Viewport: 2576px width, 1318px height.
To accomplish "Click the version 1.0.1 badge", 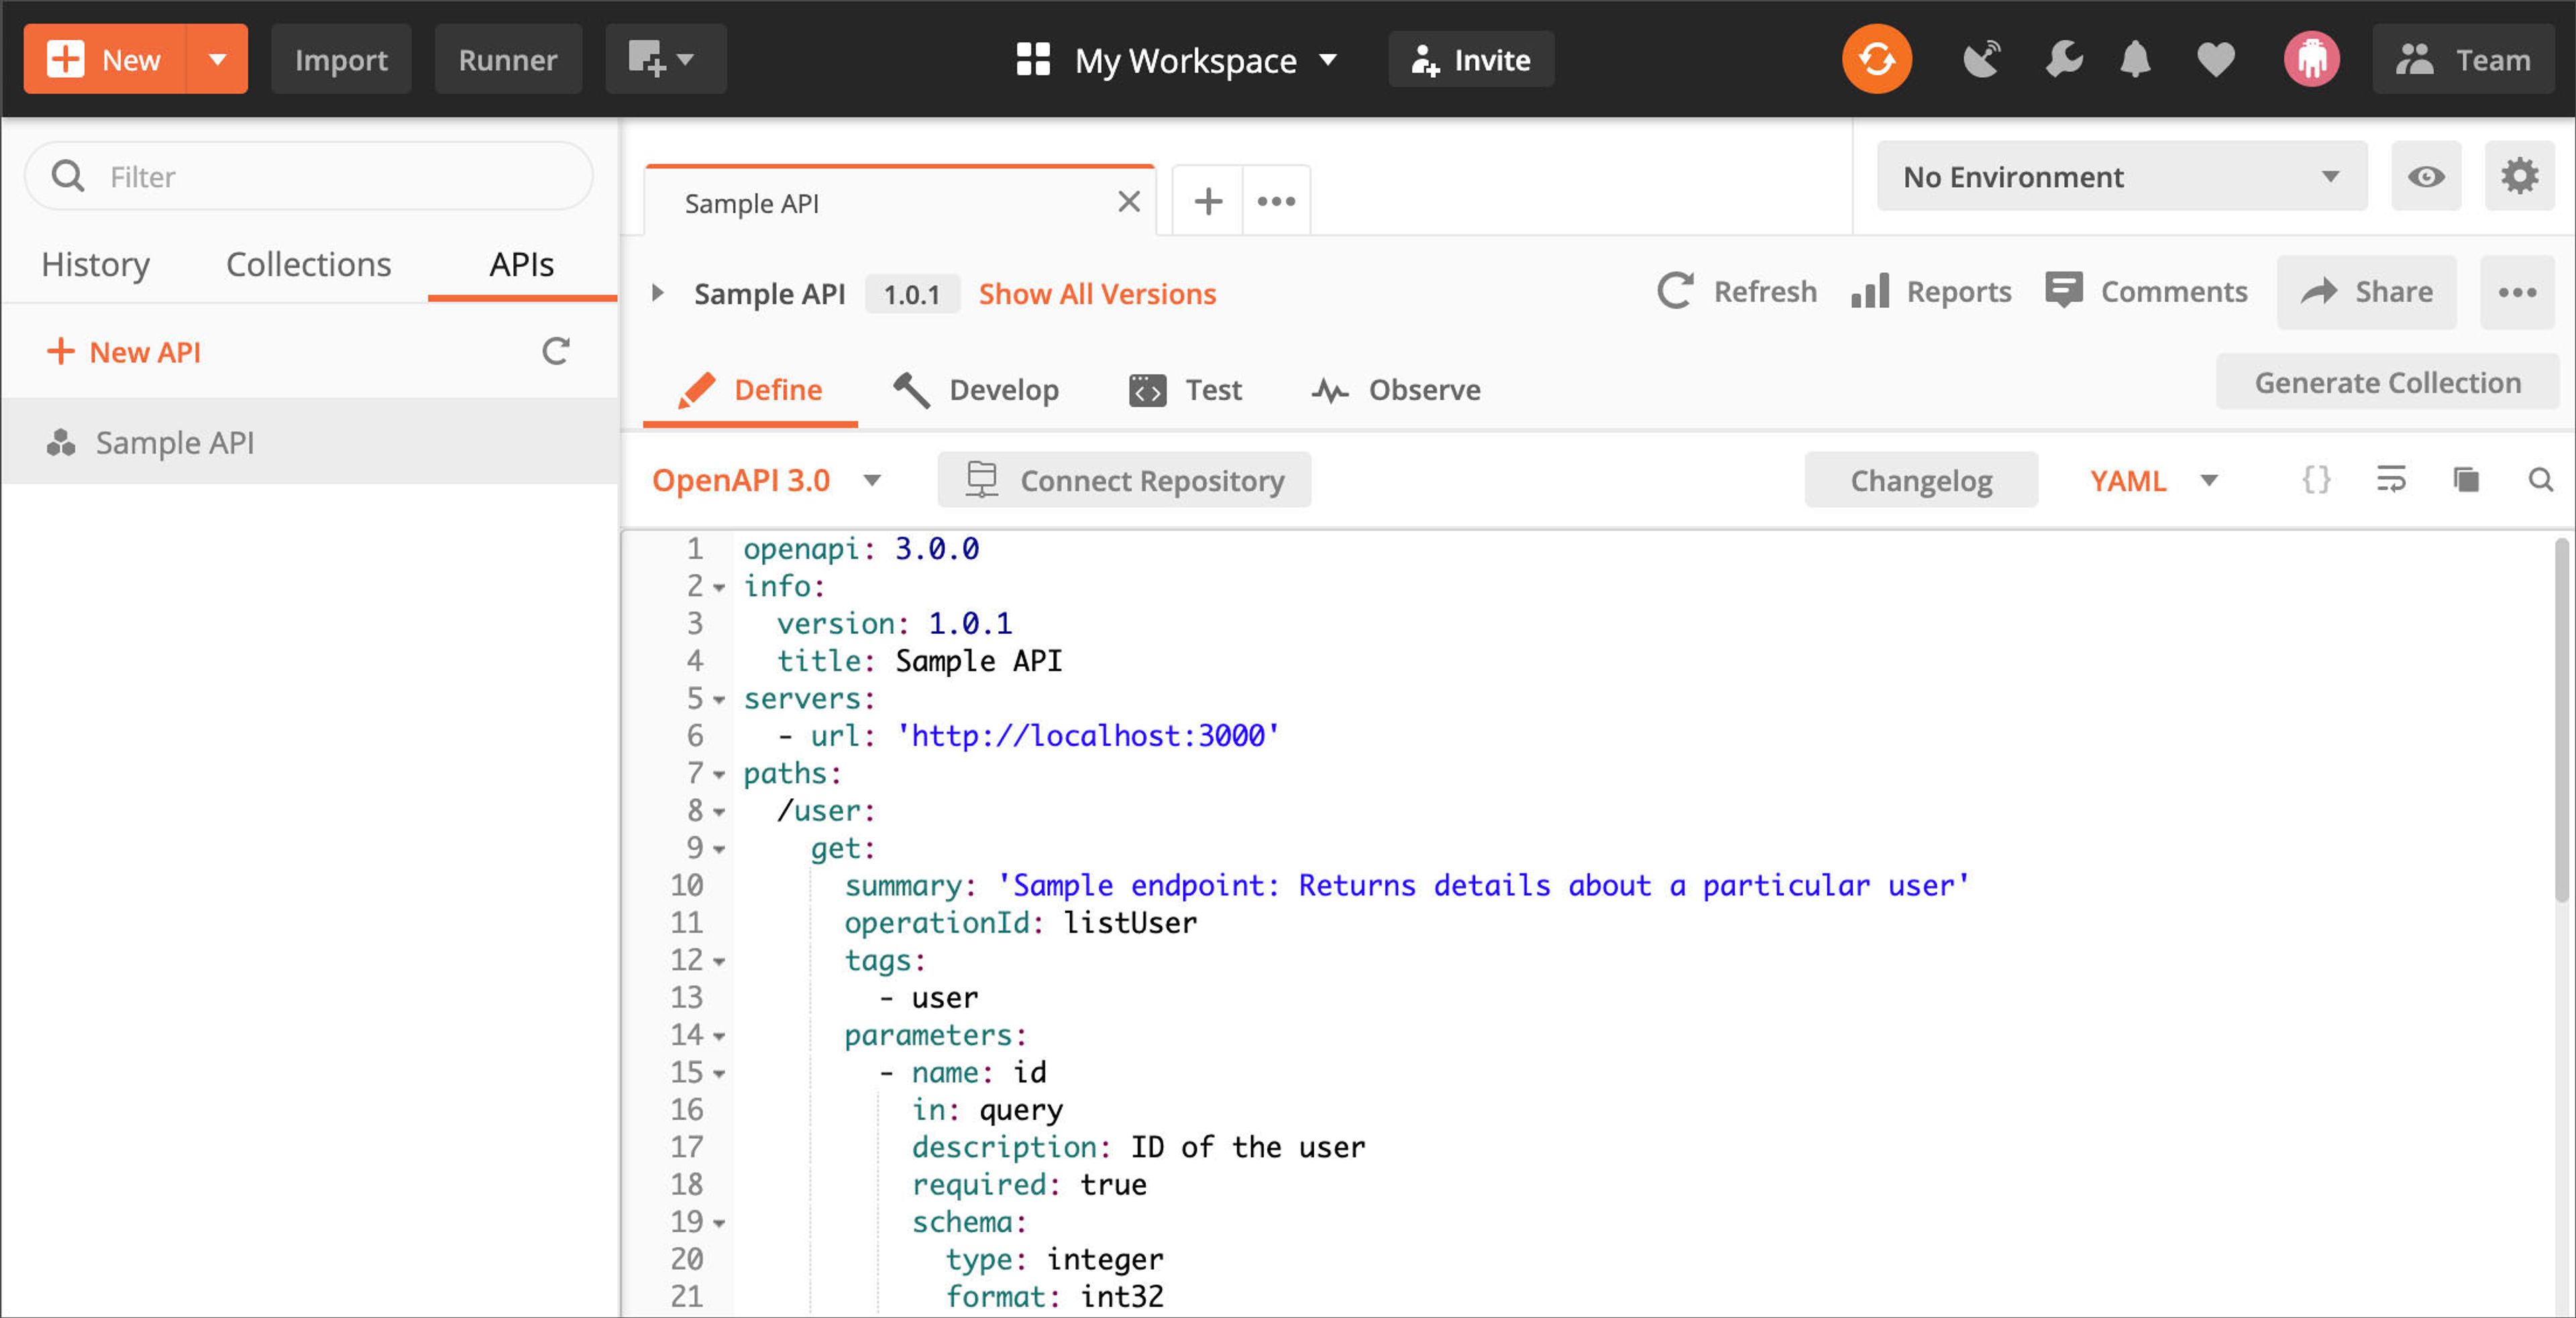I will click(x=912, y=294).
